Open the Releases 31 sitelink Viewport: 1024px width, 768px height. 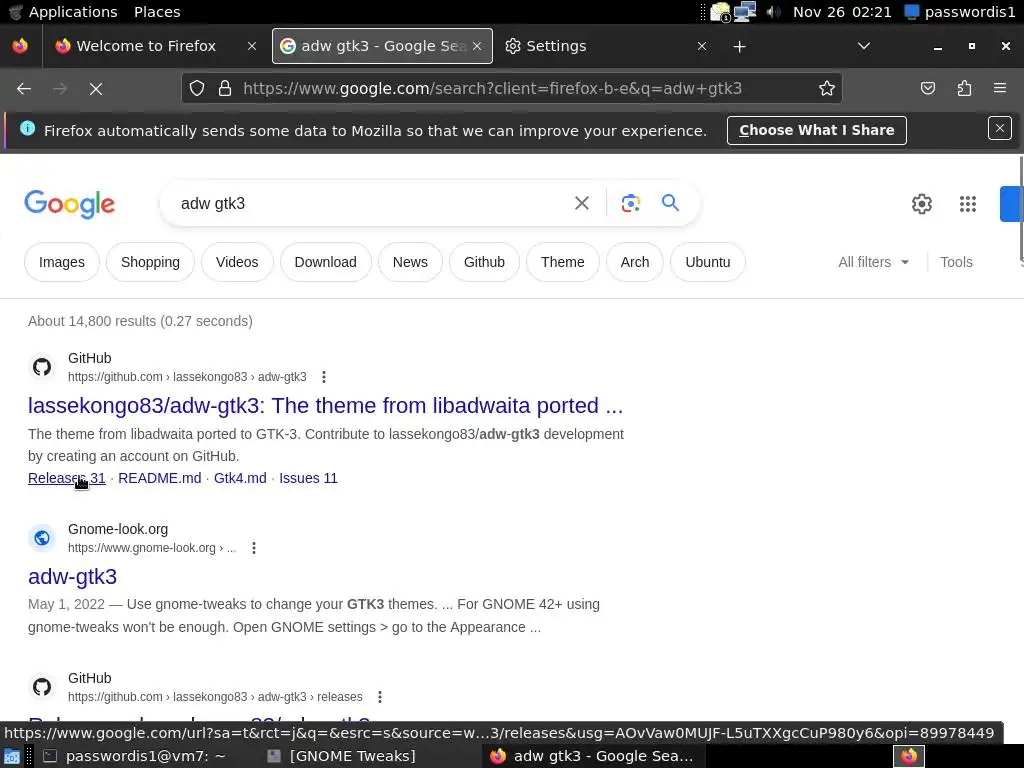click(x=67, y=478)
